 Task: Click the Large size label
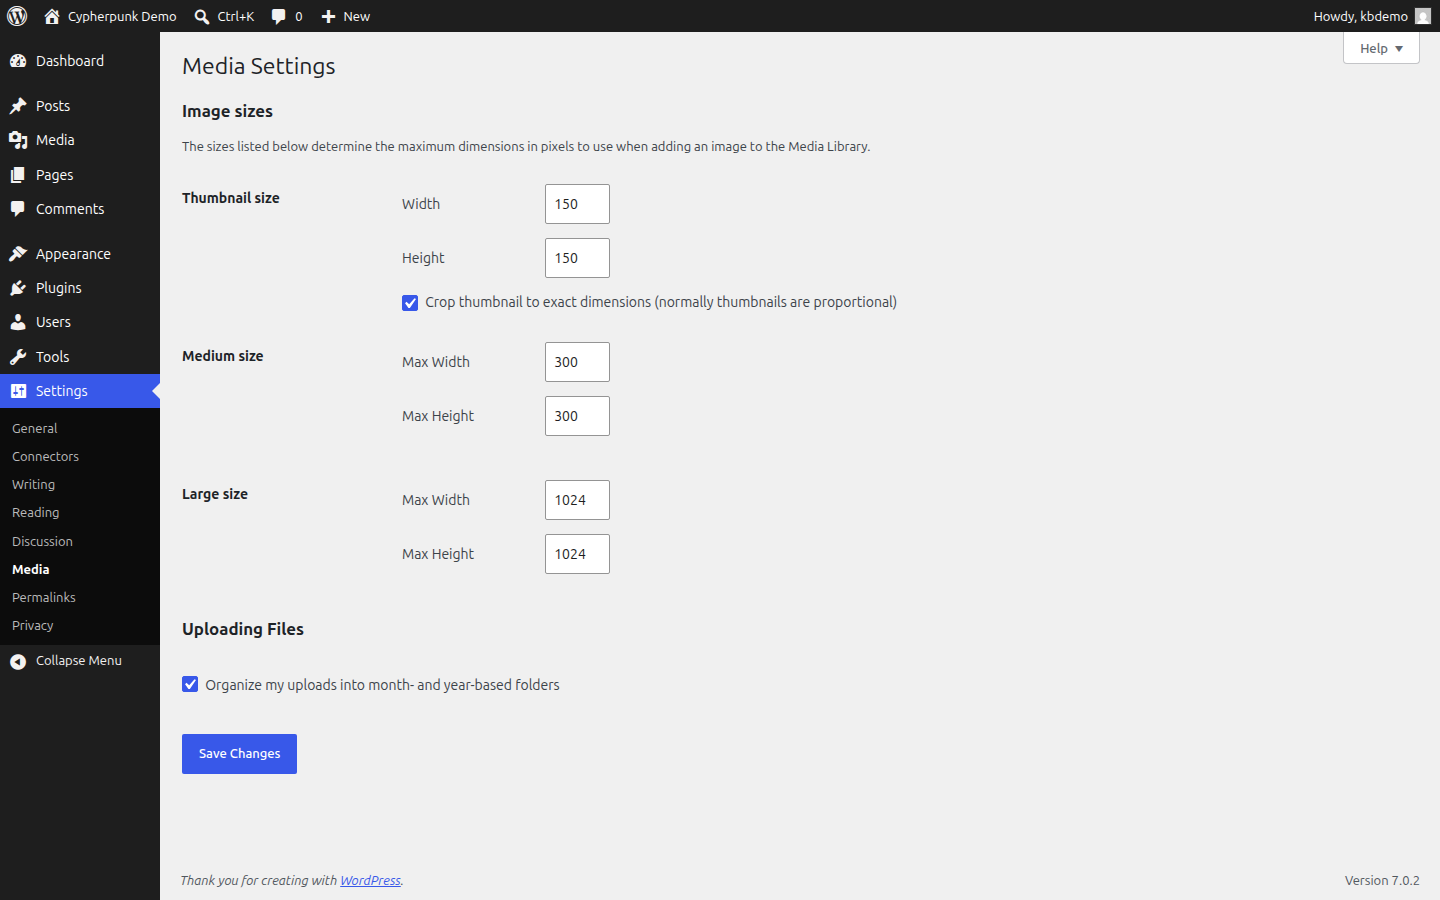click(x=215, y=494)
